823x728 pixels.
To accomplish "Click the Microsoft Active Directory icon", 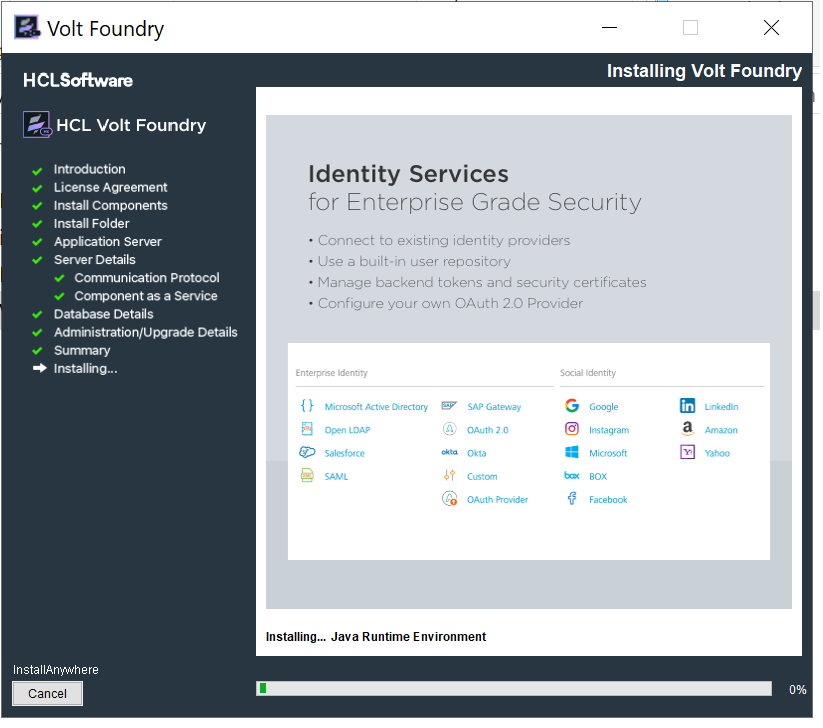I will 307,406.
